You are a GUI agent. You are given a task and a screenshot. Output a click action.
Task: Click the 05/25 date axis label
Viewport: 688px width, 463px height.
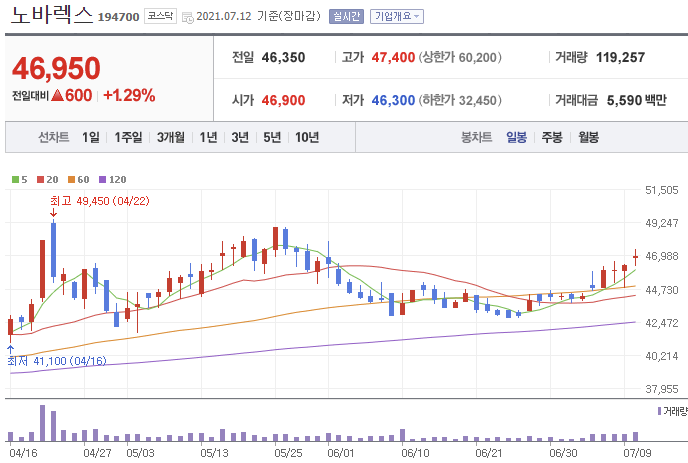[288, 453]
